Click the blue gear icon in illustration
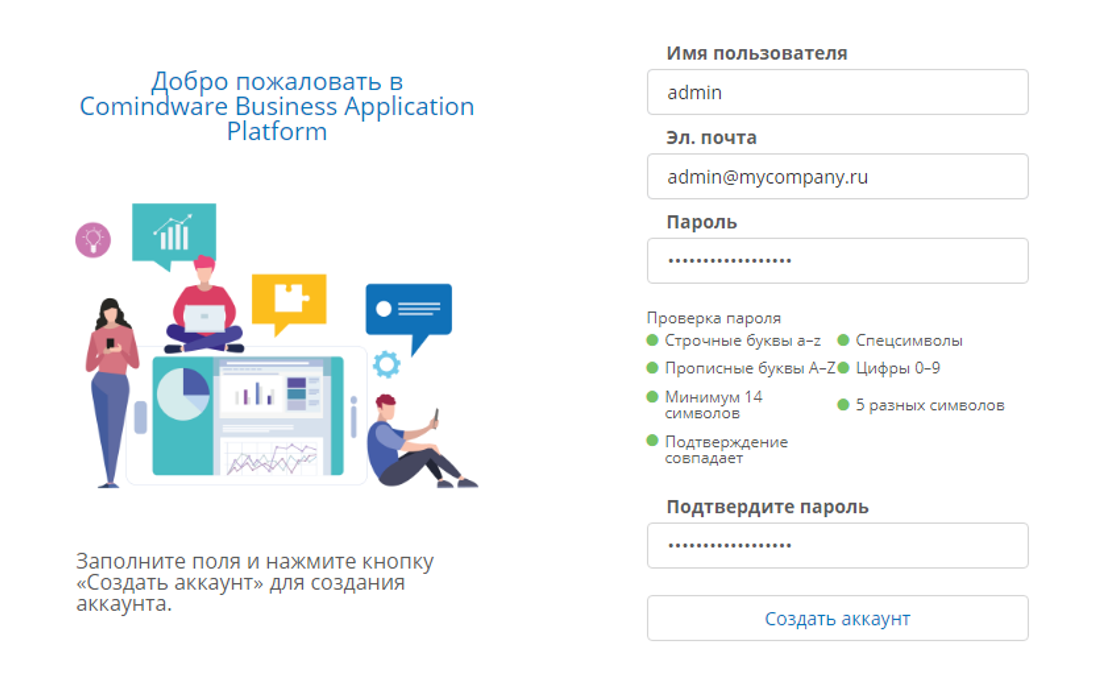Image resolution: width=1100 pixels, height=673 pixels. [387, 364]
